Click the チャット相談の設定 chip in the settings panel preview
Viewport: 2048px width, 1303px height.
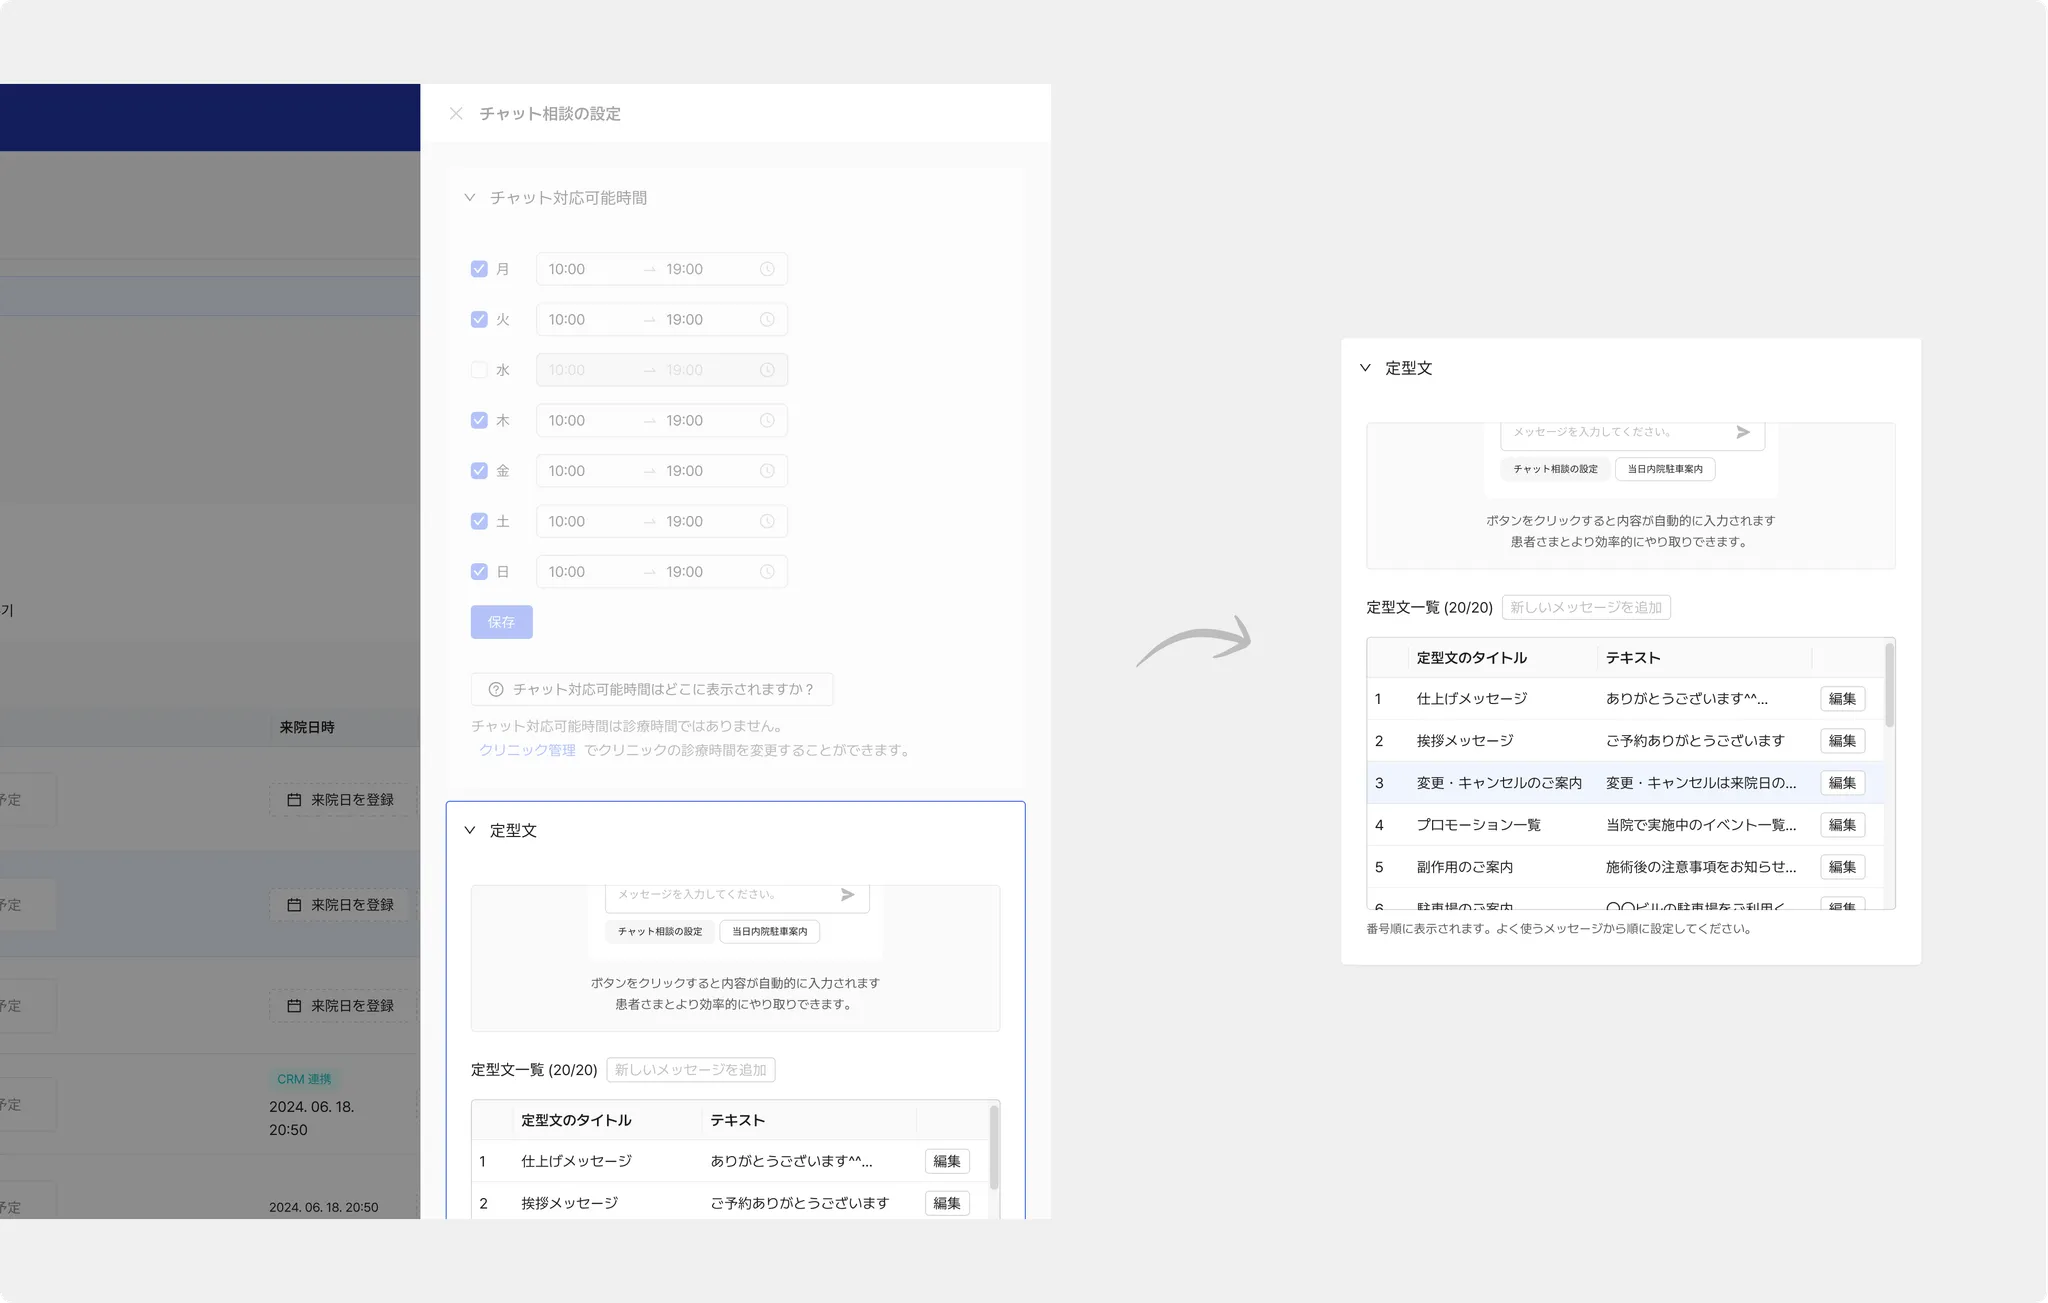[x=660, y=932]
